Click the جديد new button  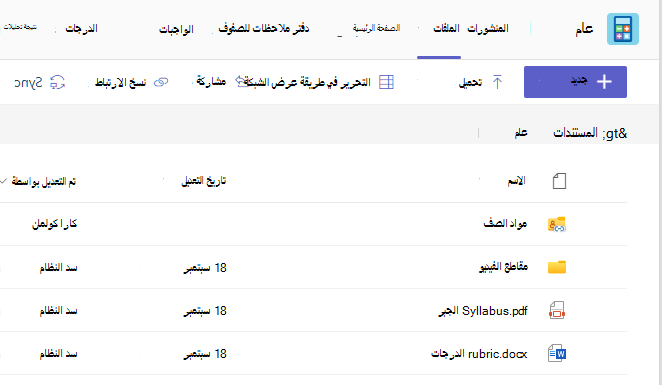(575, 82)
